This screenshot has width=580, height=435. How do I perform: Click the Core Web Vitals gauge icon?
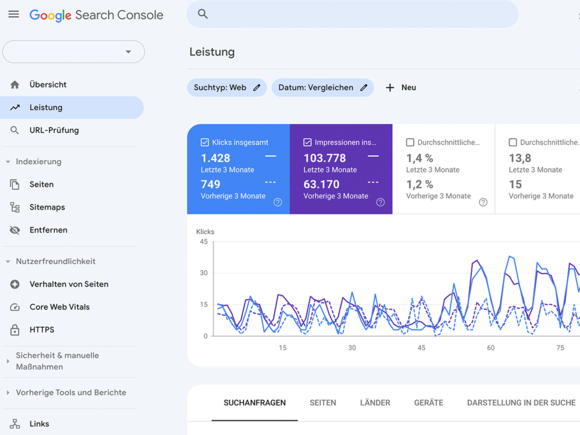click(15, 307)
